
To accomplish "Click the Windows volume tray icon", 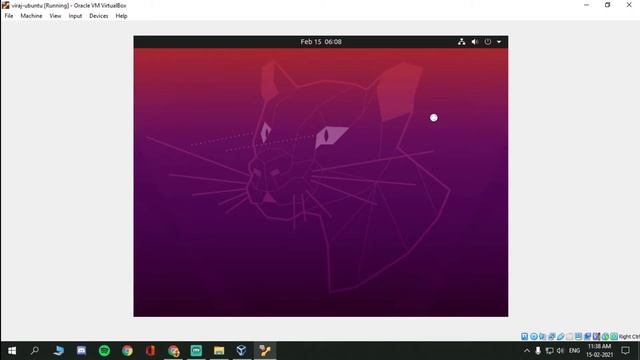I will (560, 351).
